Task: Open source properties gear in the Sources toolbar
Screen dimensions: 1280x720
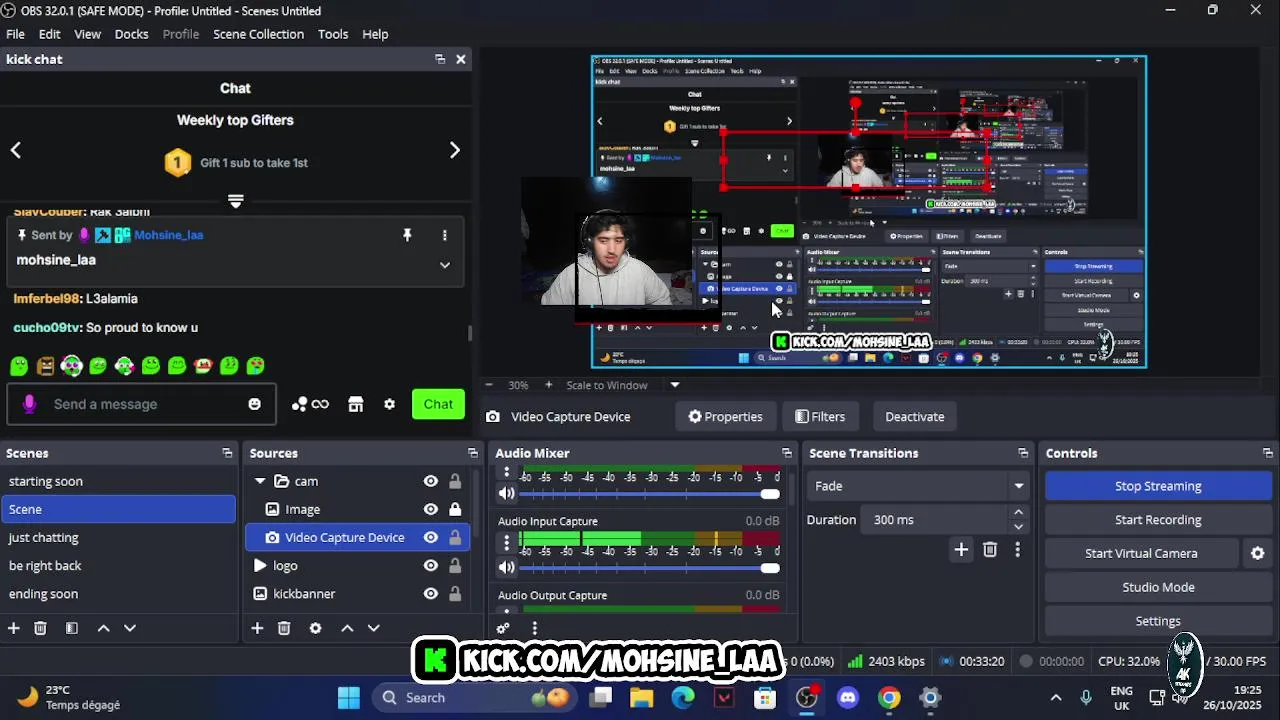Action: pos(315,628)
